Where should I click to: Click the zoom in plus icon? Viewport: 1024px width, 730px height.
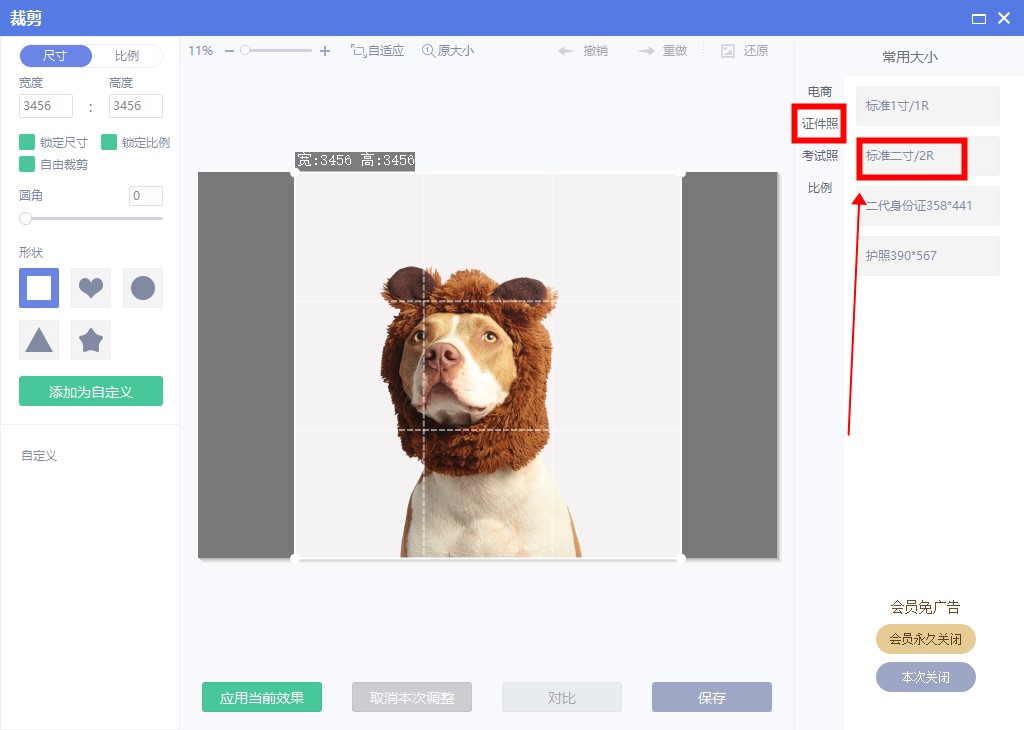324,51
